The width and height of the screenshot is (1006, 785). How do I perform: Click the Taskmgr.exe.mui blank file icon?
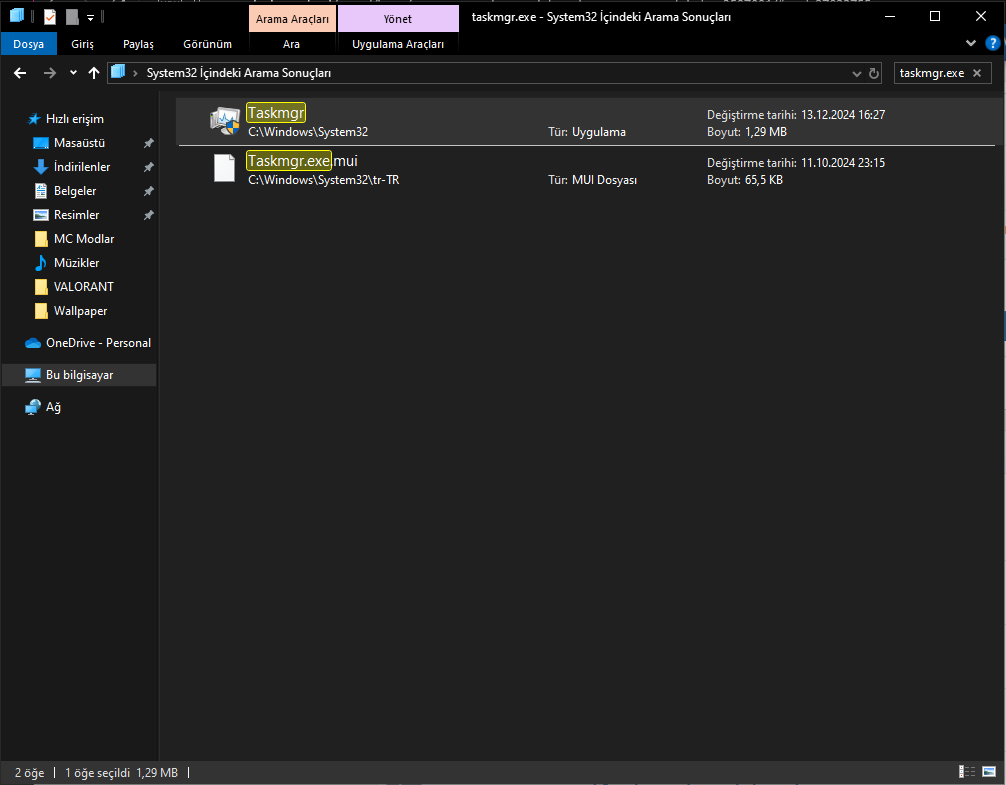click(x=224, y=168)
